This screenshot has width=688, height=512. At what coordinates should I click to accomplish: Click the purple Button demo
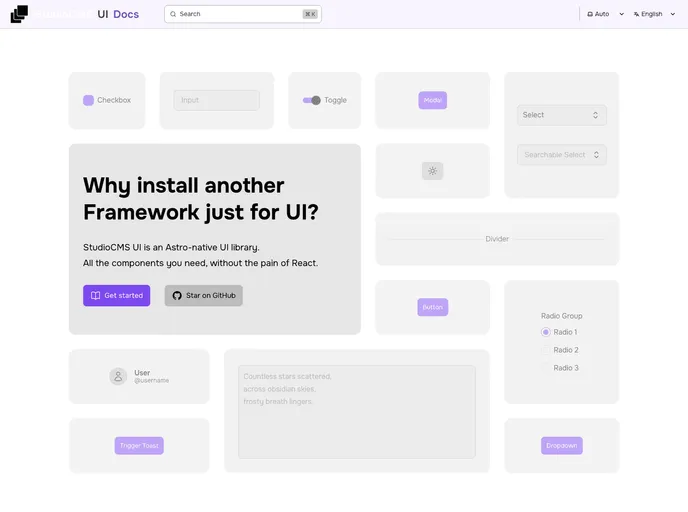coord(433,307)
